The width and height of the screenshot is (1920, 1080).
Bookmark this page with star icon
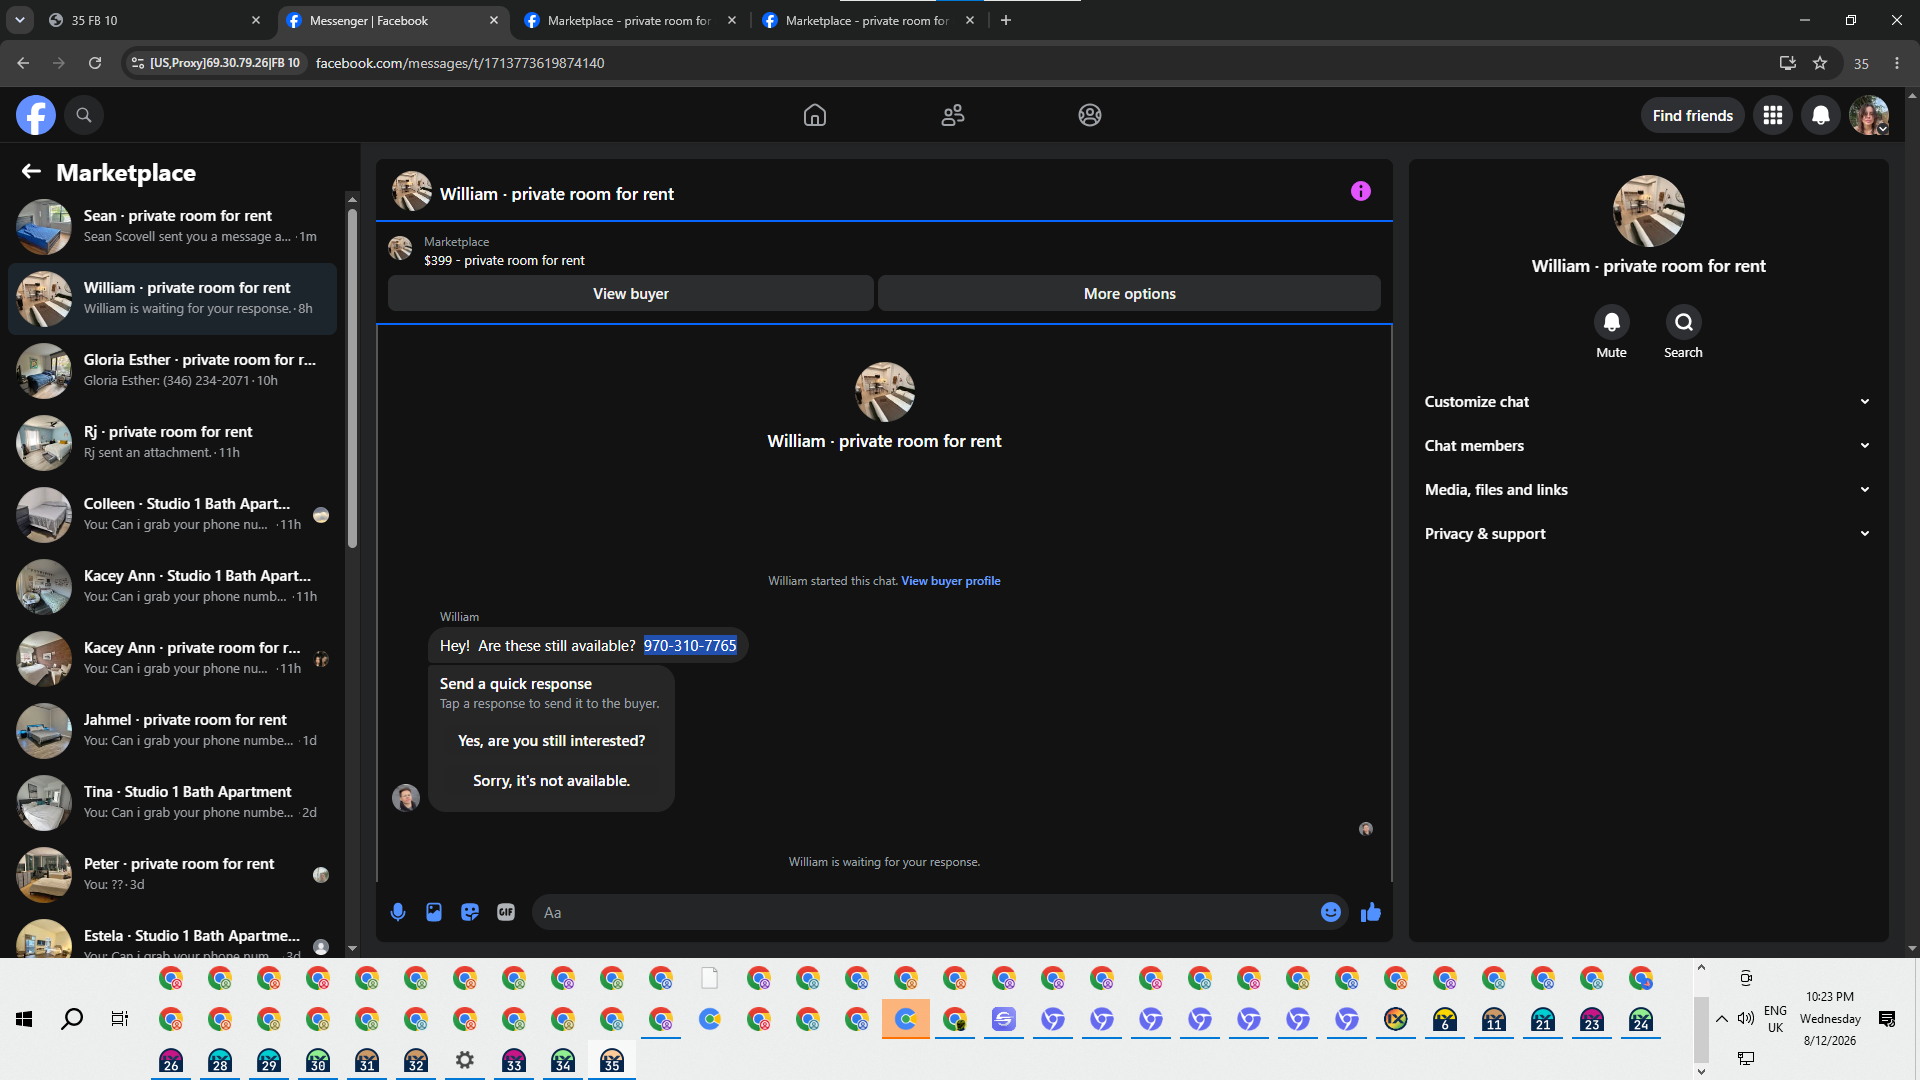(x=1820, y=63)
